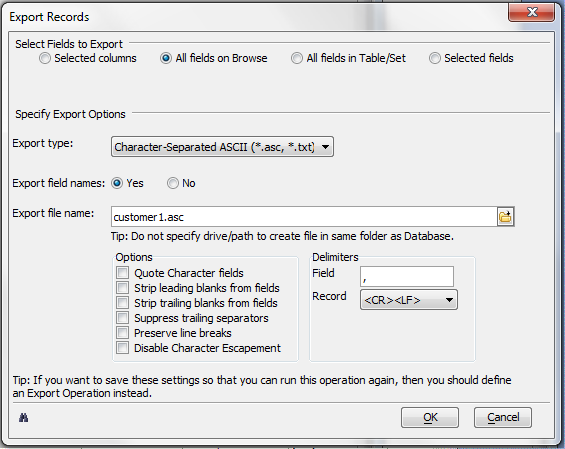Screen dimensions: 565x449
Task: Click the Select Fields to Export heading
Action: click(x=69, y=44)
